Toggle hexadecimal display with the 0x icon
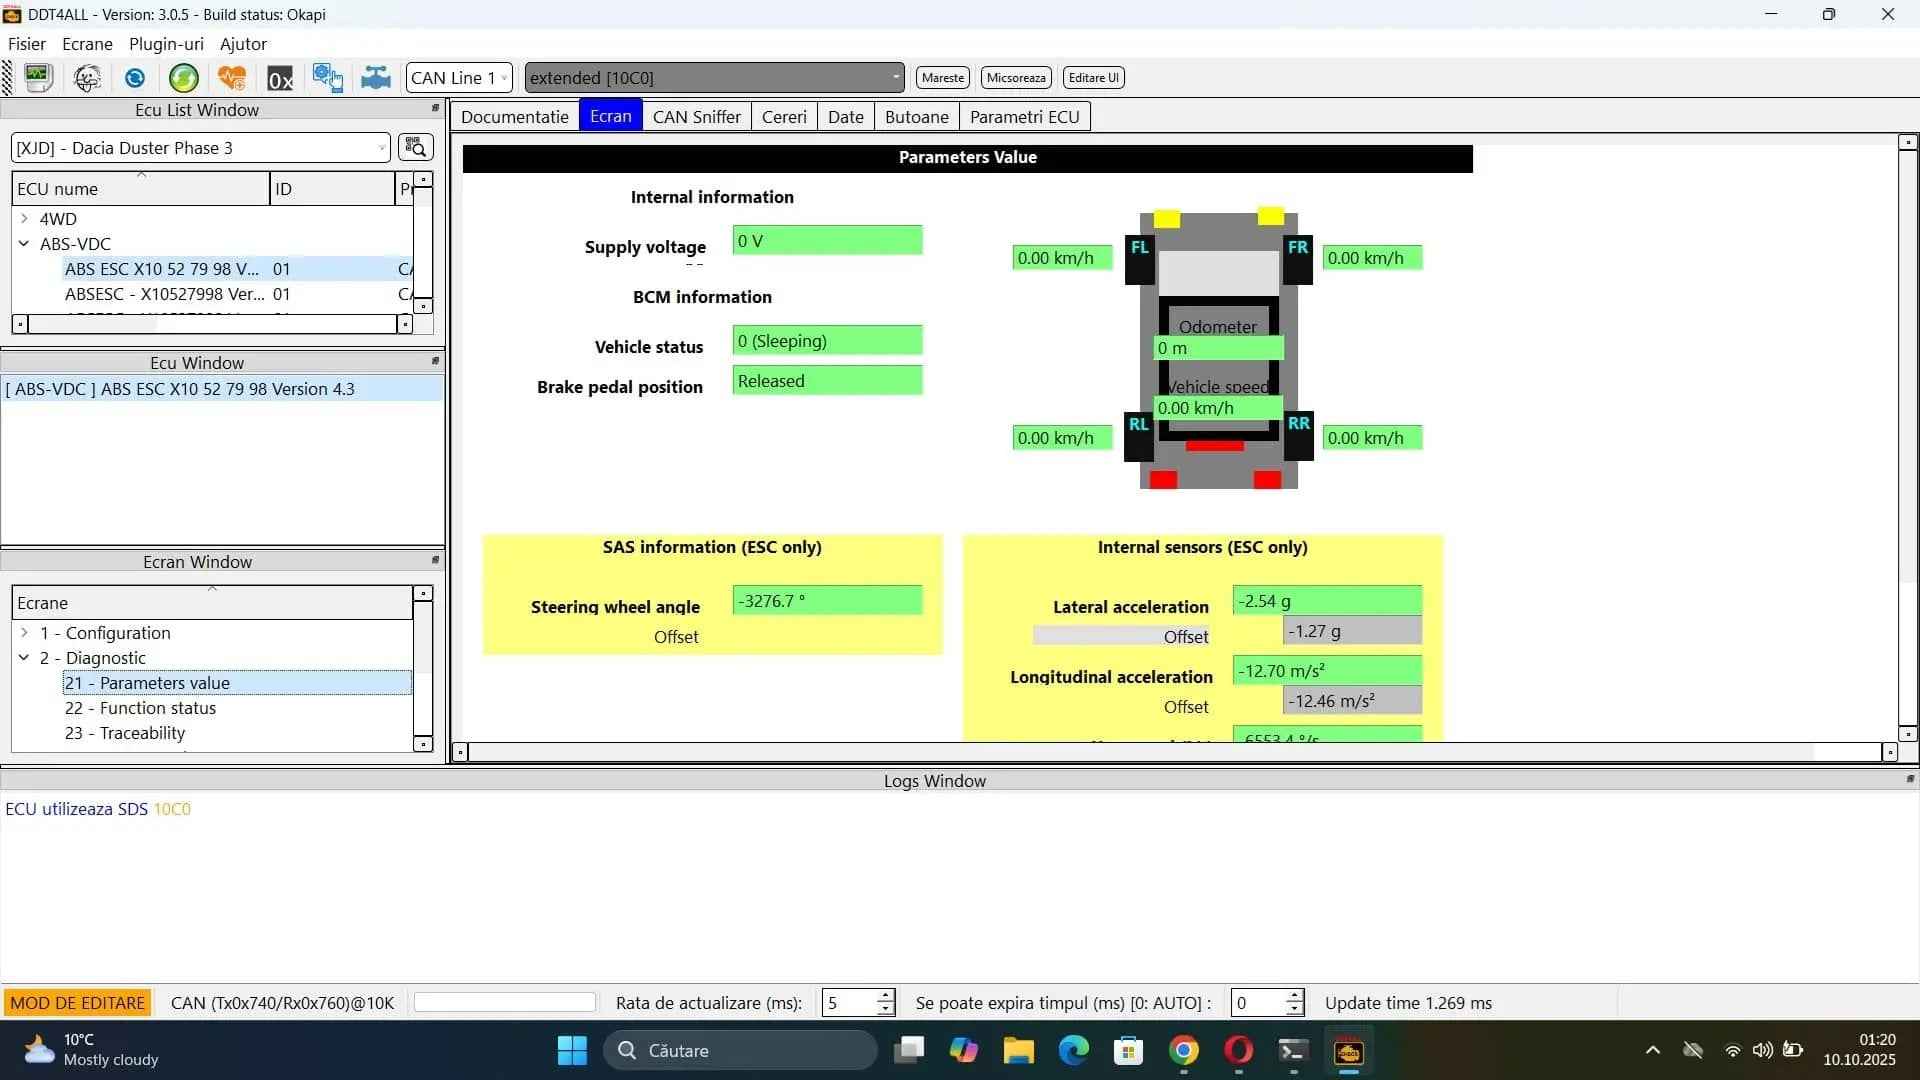Image resolution: width=1920 pixels, height=1080 pixels. click(x=281, y=77)
